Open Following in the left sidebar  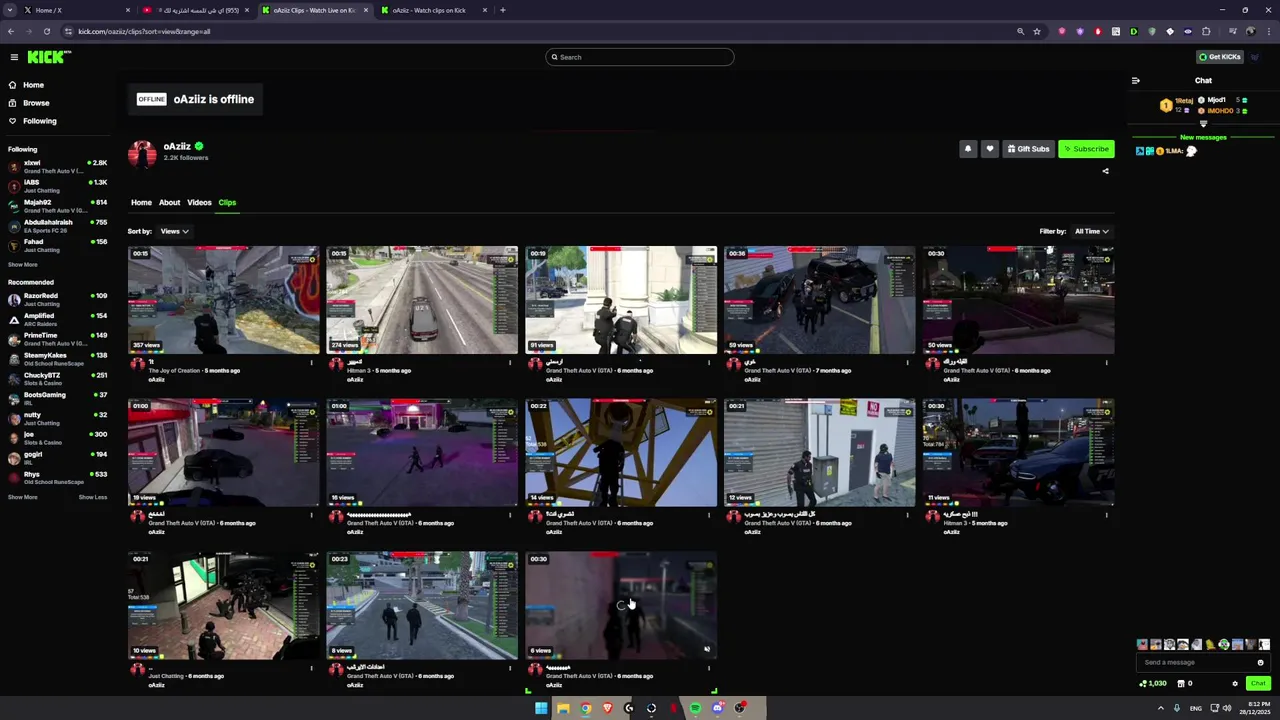(40, 121)
